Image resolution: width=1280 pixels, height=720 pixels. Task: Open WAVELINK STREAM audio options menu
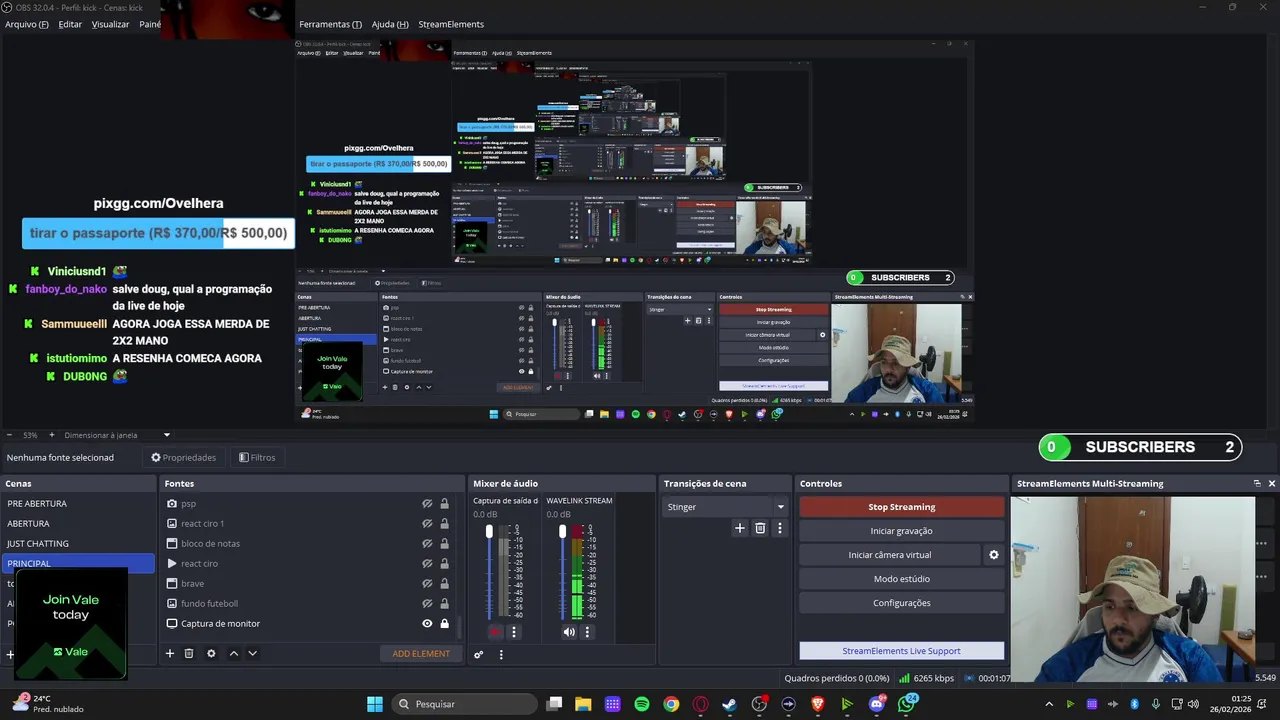[587, 632]
